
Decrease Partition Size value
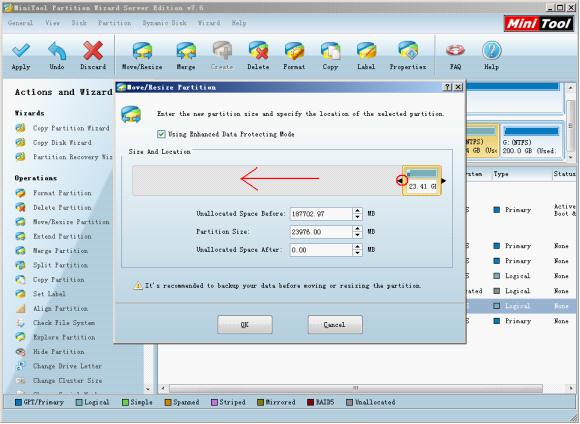coord(357,235)
